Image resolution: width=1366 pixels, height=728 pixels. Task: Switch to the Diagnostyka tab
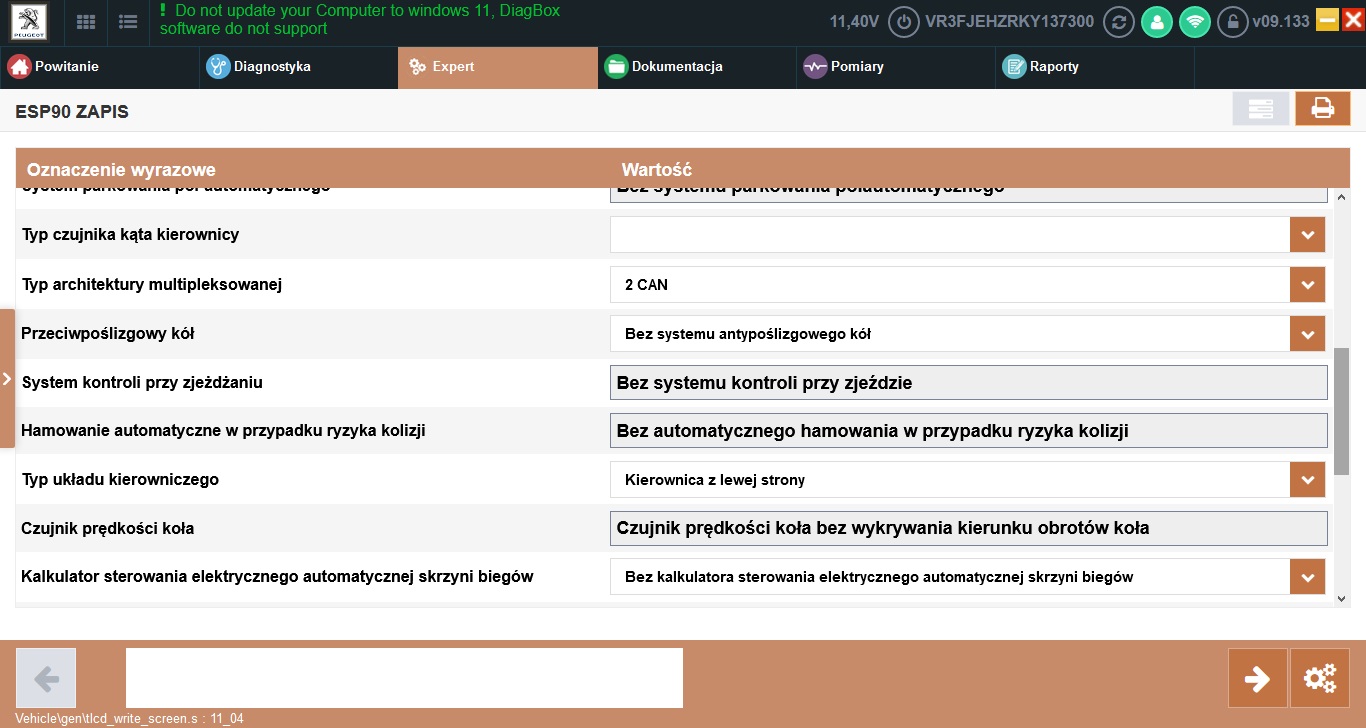pos(272,67)
